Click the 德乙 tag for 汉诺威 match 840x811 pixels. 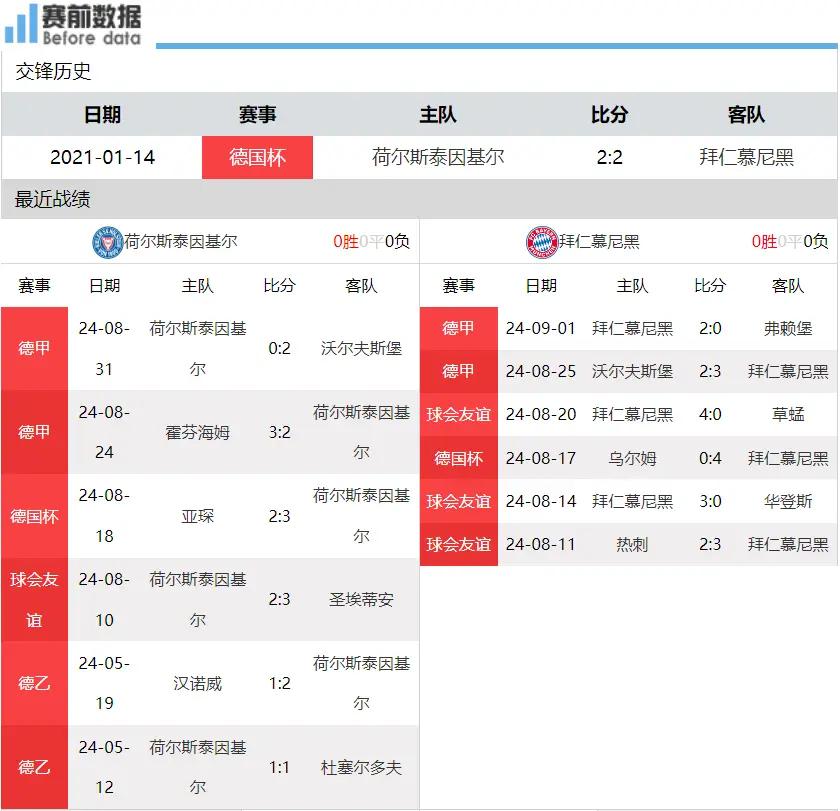[x=34, y=684]
